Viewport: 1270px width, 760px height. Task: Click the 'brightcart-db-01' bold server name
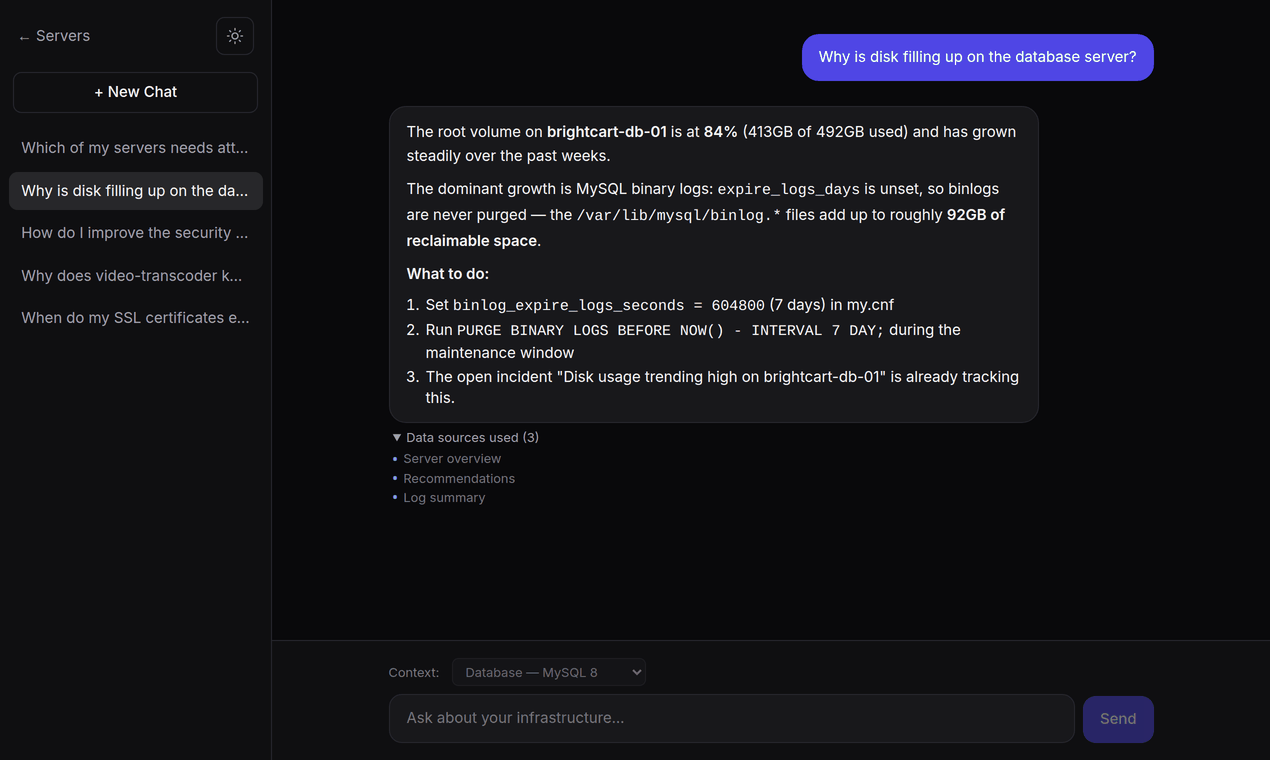pos(607,132)
